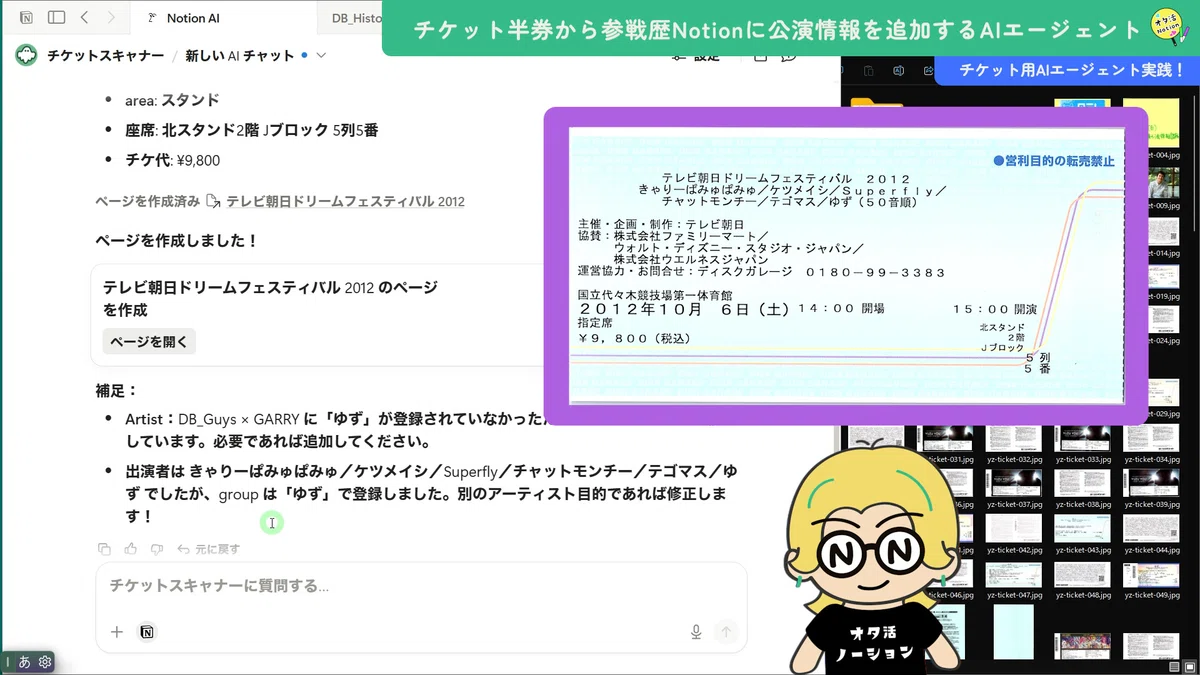1200x675 pixels.
Task: Switch to the Notion AI tab
Action: click(225, 17)
